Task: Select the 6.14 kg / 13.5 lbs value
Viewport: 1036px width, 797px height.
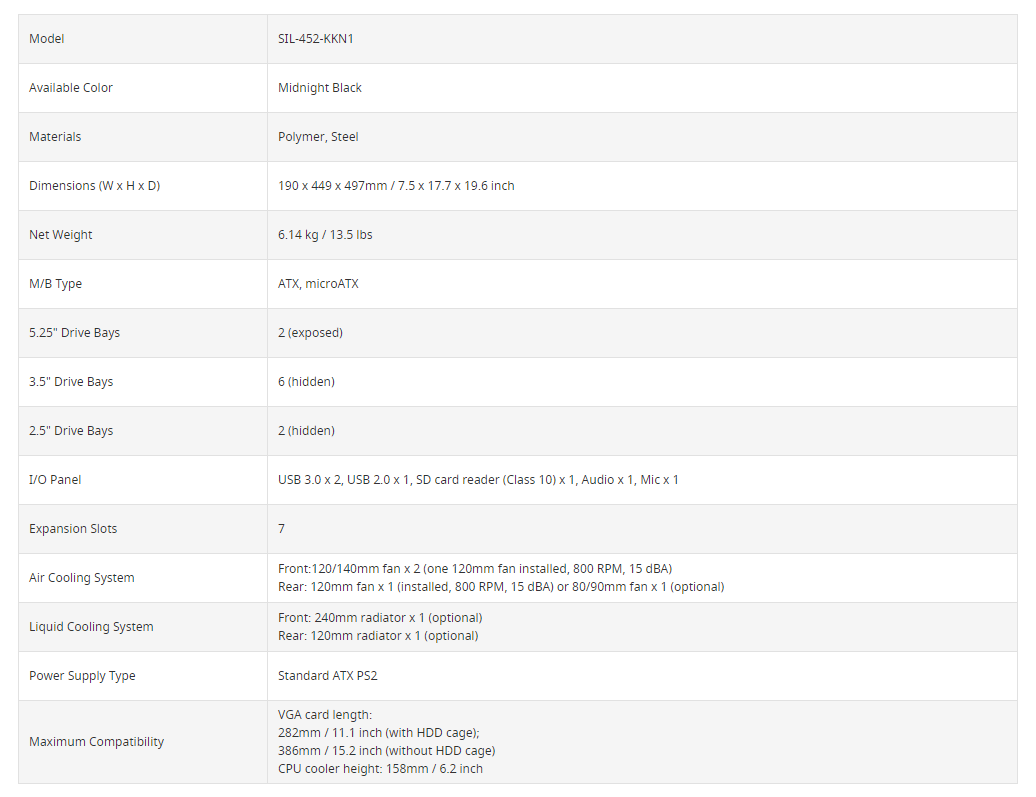Action: (x=325, y=235)
